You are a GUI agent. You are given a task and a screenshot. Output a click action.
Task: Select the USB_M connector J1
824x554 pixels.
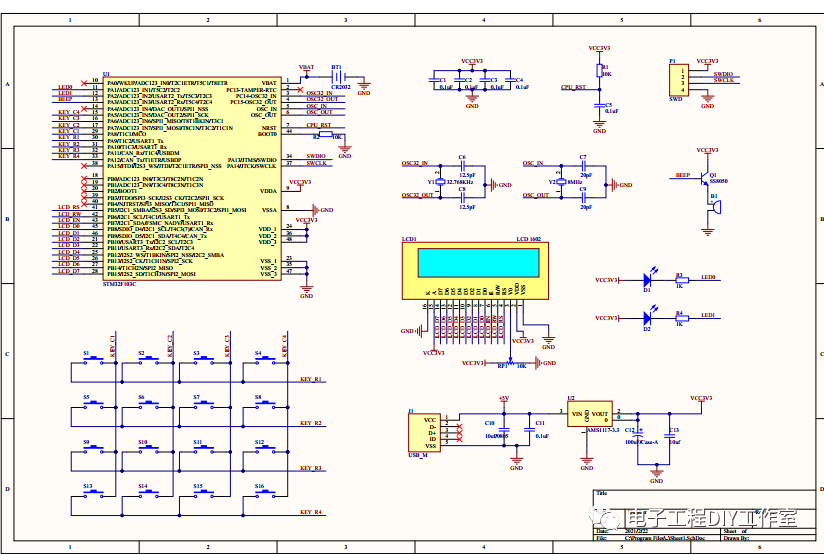click(x=424, y=433)
